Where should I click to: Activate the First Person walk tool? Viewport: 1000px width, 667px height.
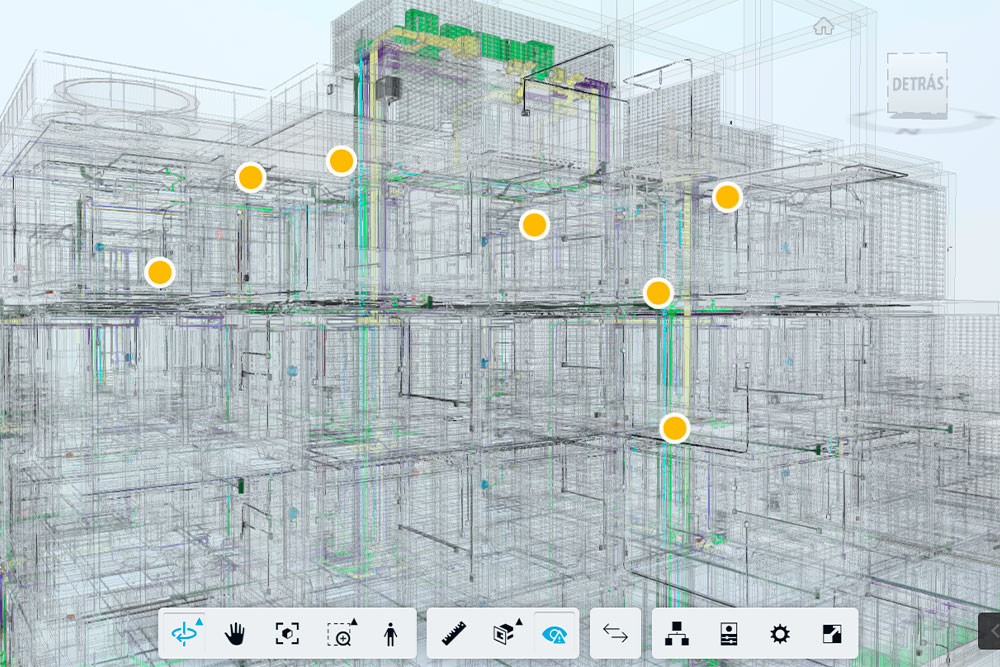[390, 634]
